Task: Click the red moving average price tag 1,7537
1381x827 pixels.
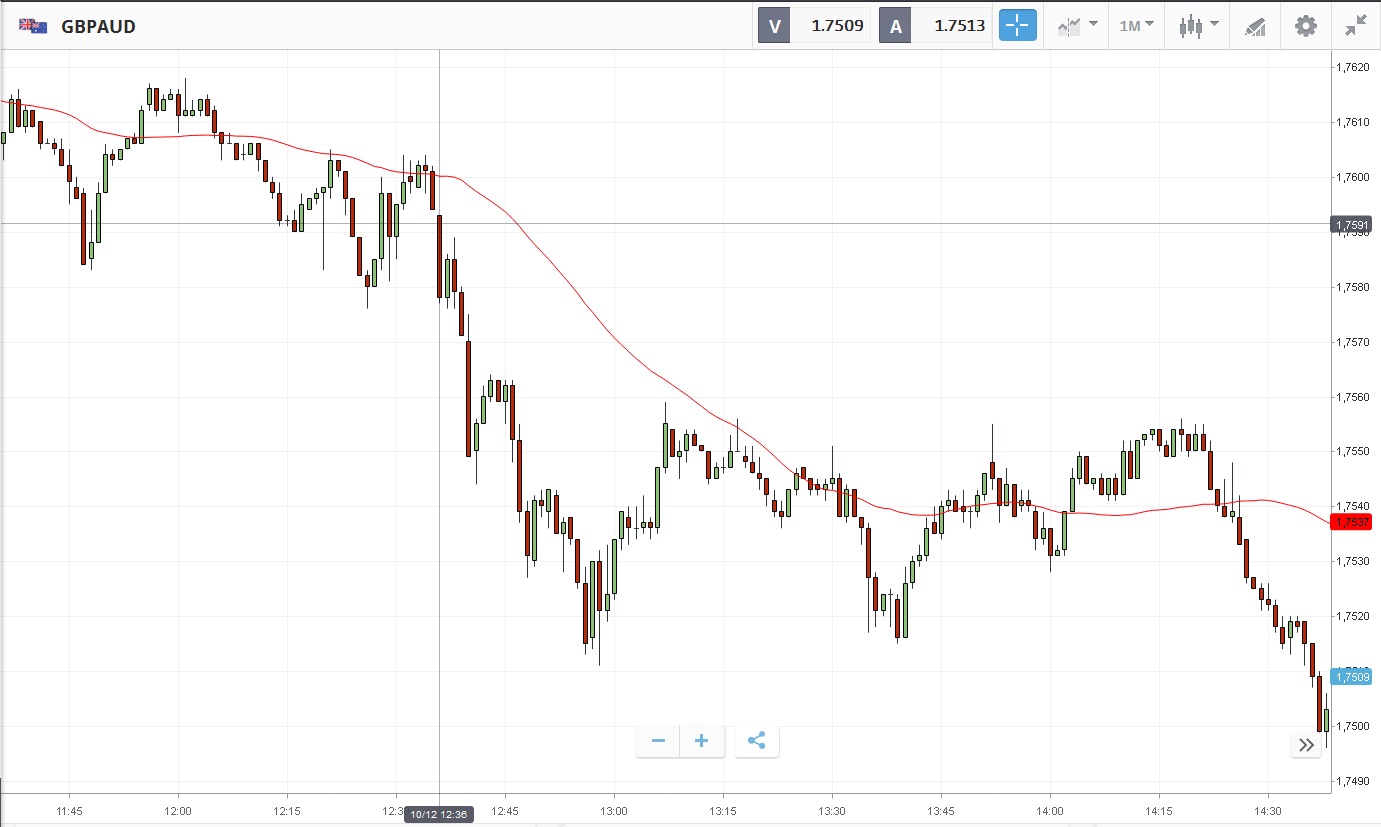Action: click(1352, 522)
